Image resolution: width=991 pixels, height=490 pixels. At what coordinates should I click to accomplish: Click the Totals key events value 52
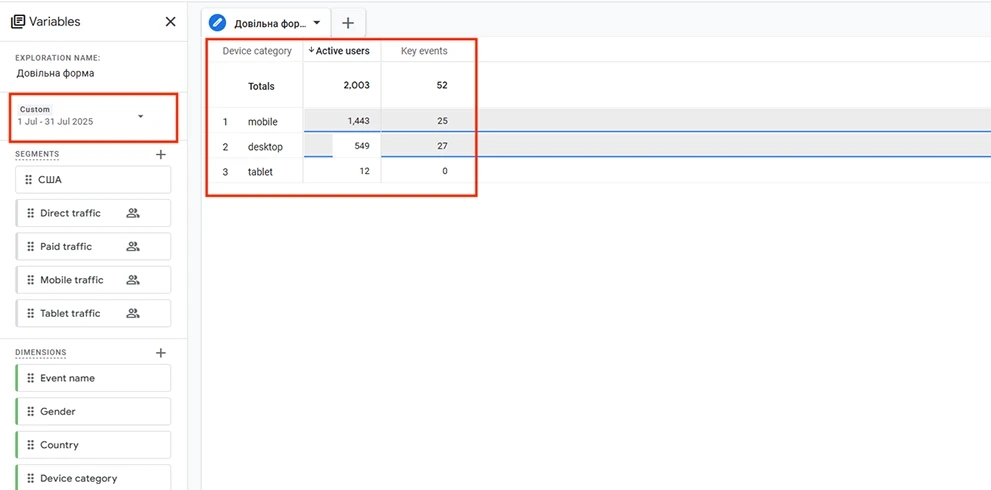[x=442, y=85]
